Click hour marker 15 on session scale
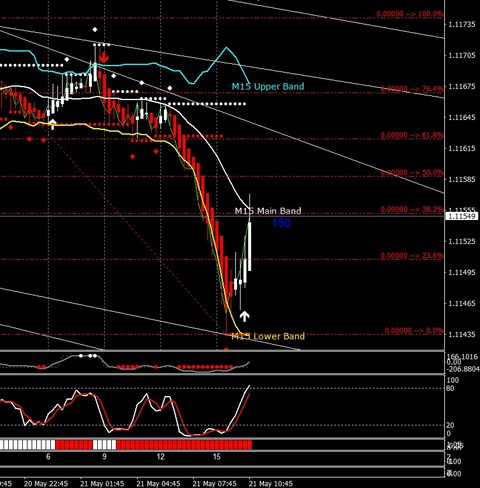480x488 pixels. [x=217, y=456]
